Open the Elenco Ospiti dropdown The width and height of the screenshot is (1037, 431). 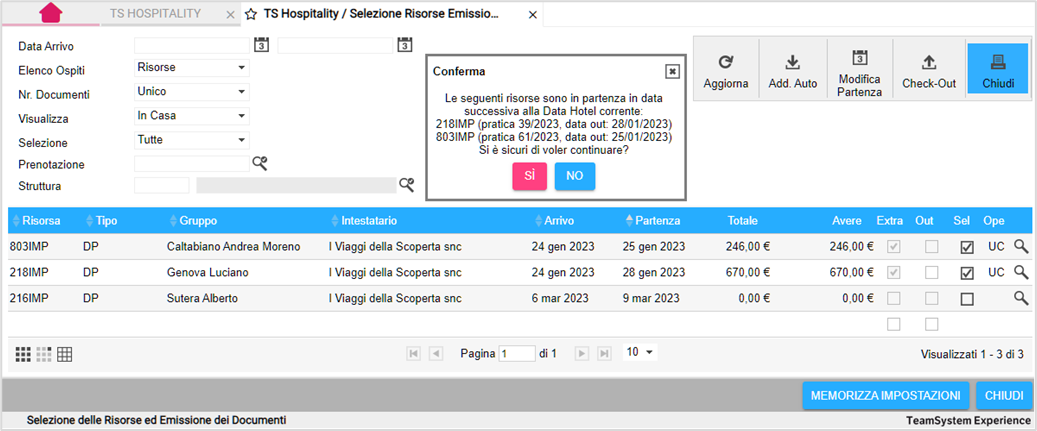click(192, 67)
